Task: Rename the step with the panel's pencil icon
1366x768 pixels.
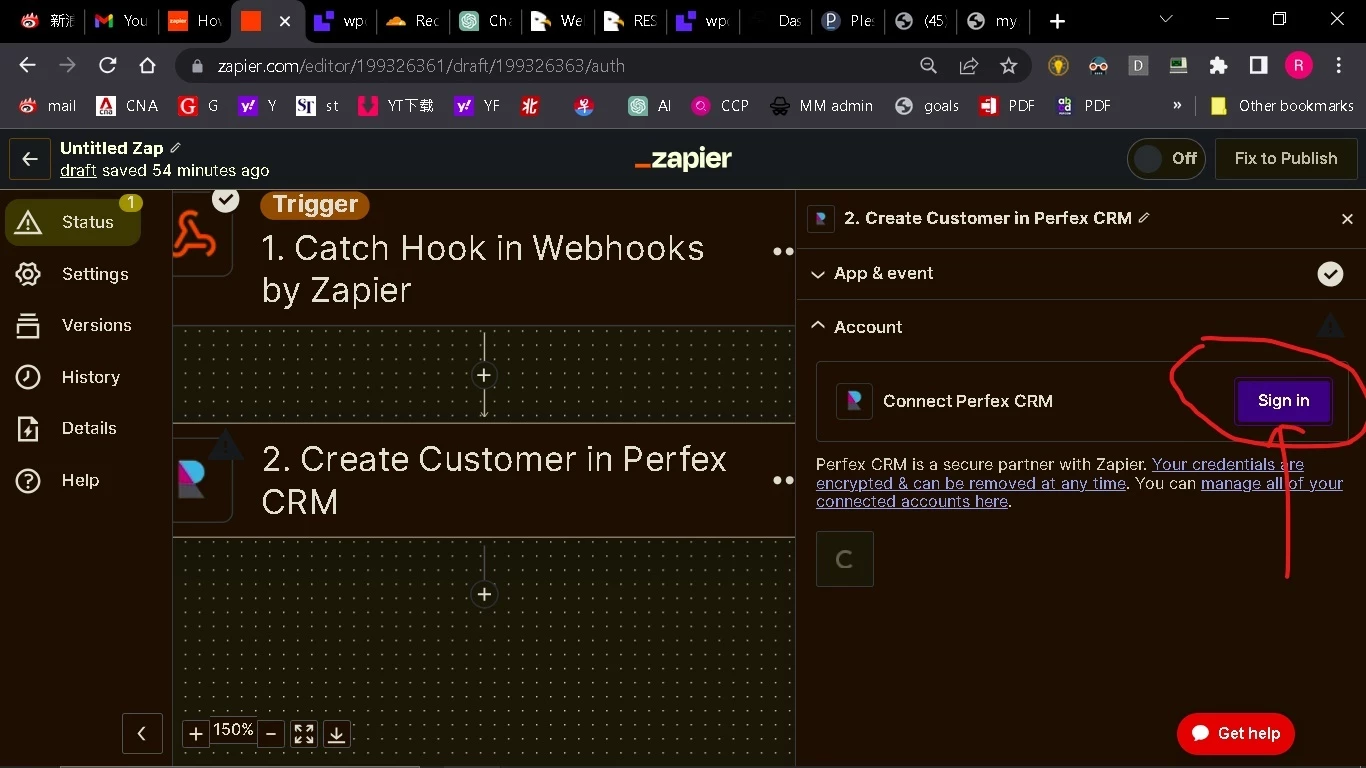Action: pyautogui.click(x=1144, y=217)
